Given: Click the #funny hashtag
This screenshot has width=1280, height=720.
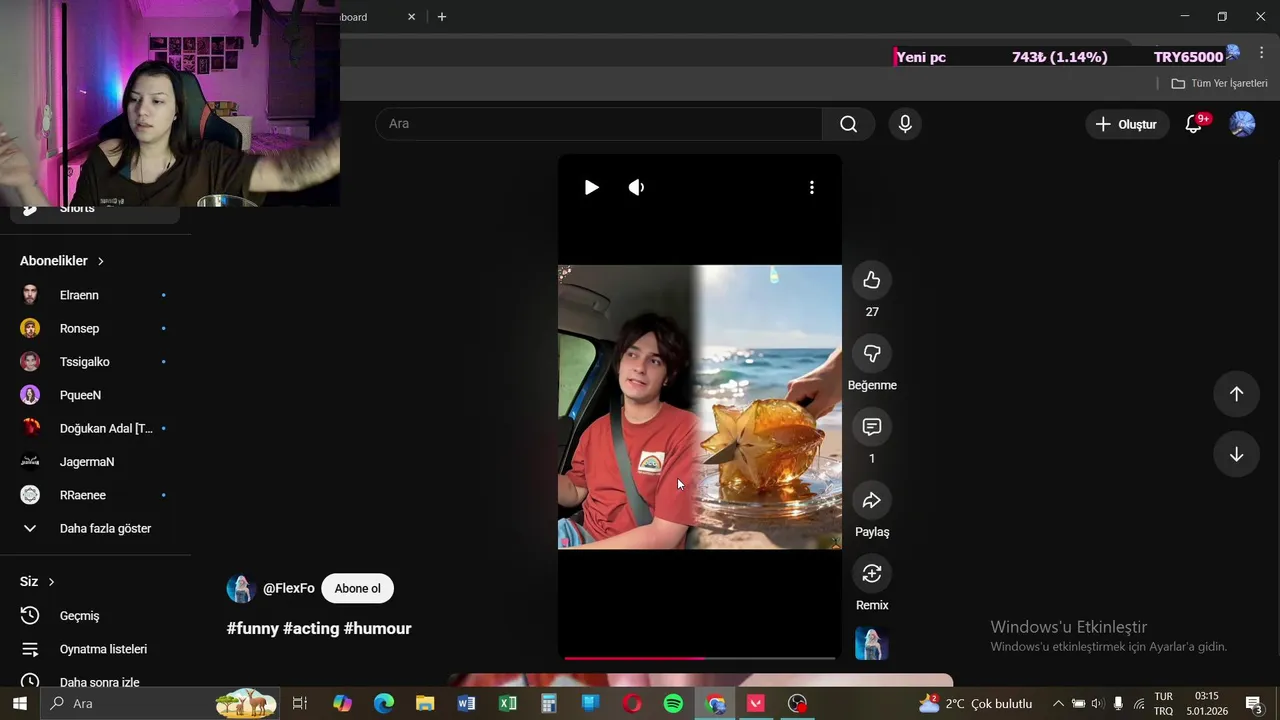Looking at the screenshot, I should (252, 628).
